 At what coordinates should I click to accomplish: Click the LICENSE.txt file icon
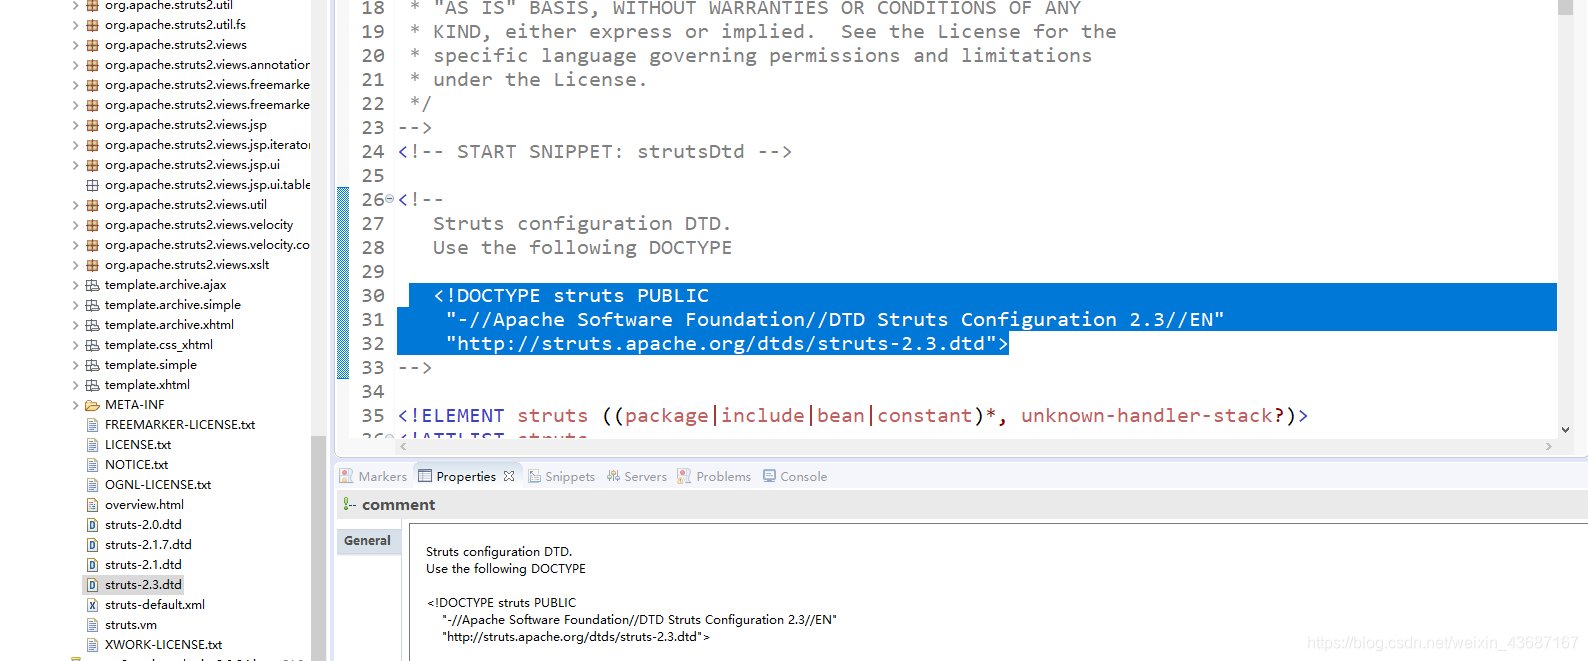(x=92, y=445)
